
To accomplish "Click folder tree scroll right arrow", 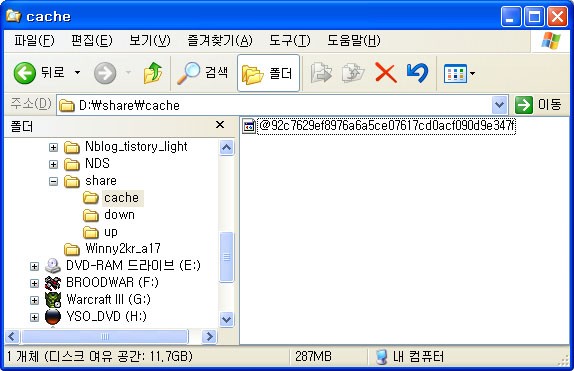I will [x=210, y=336].
